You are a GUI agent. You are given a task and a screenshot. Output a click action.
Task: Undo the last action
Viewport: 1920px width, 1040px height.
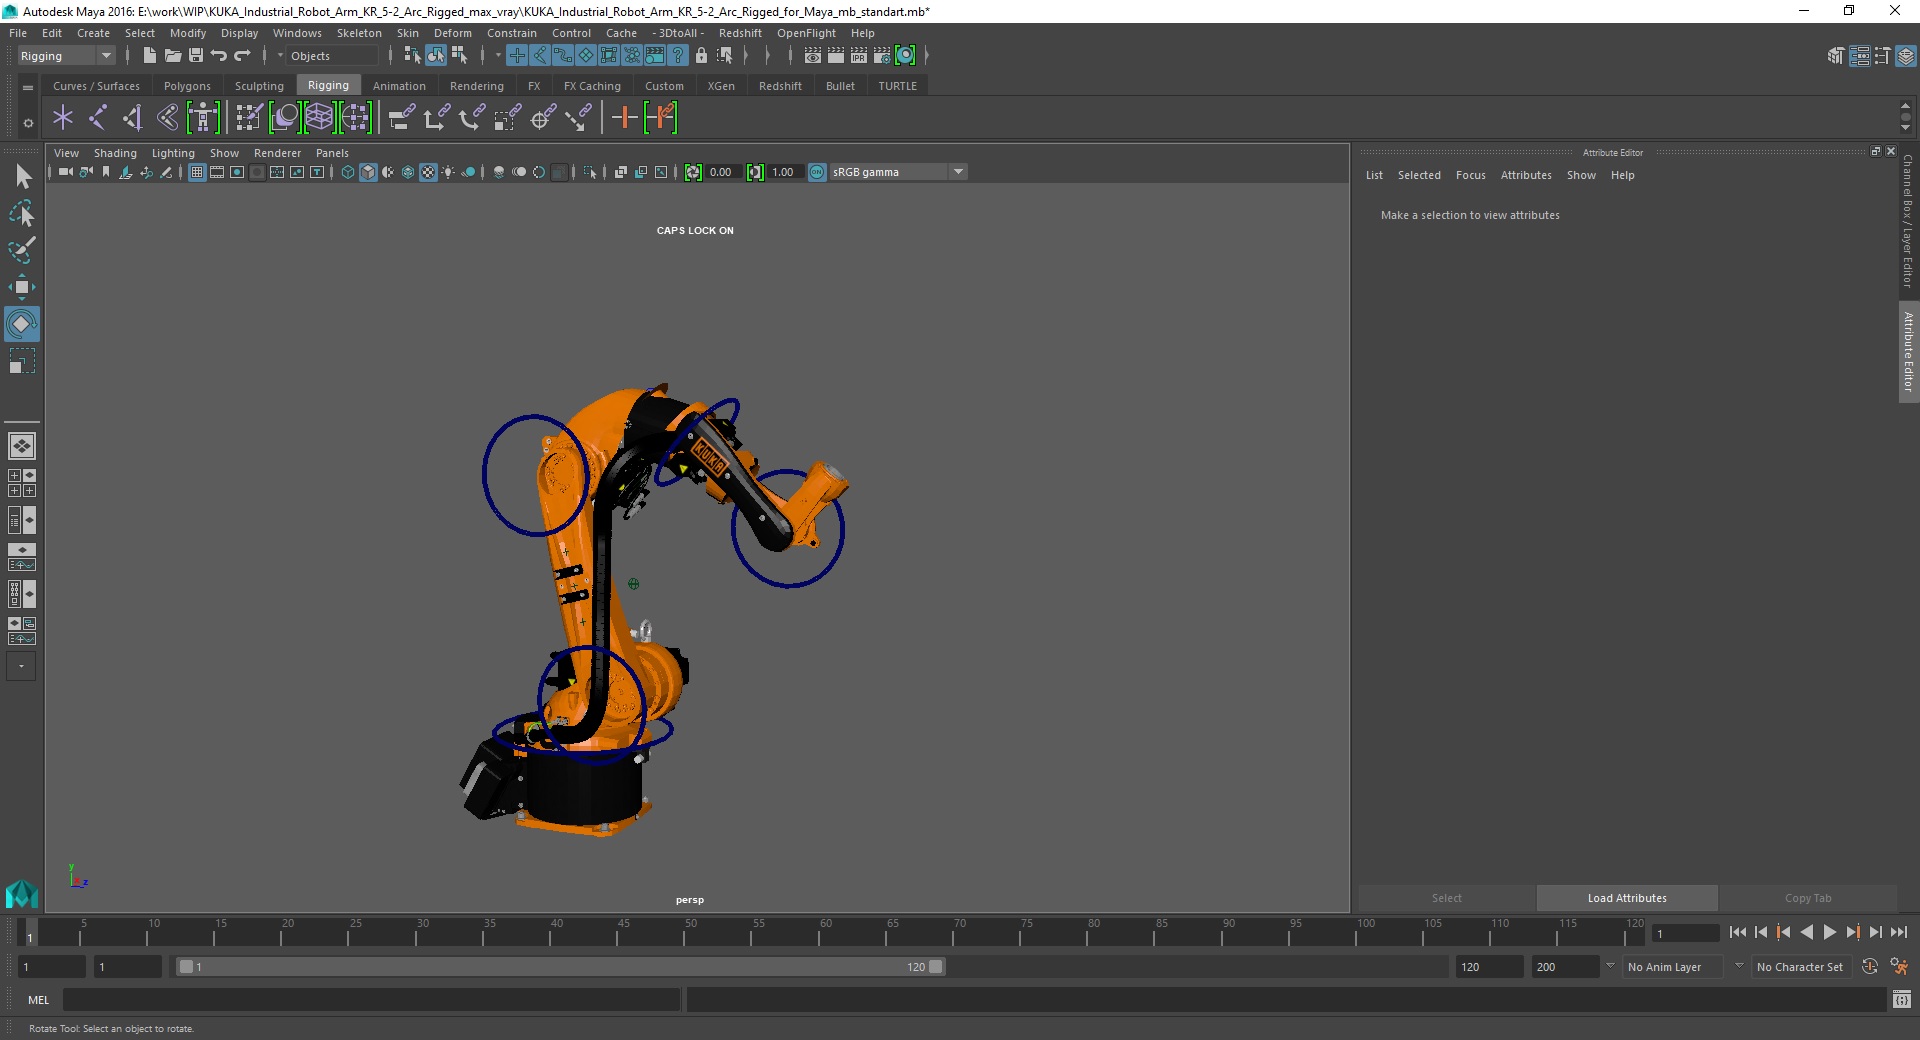point(219,56)
